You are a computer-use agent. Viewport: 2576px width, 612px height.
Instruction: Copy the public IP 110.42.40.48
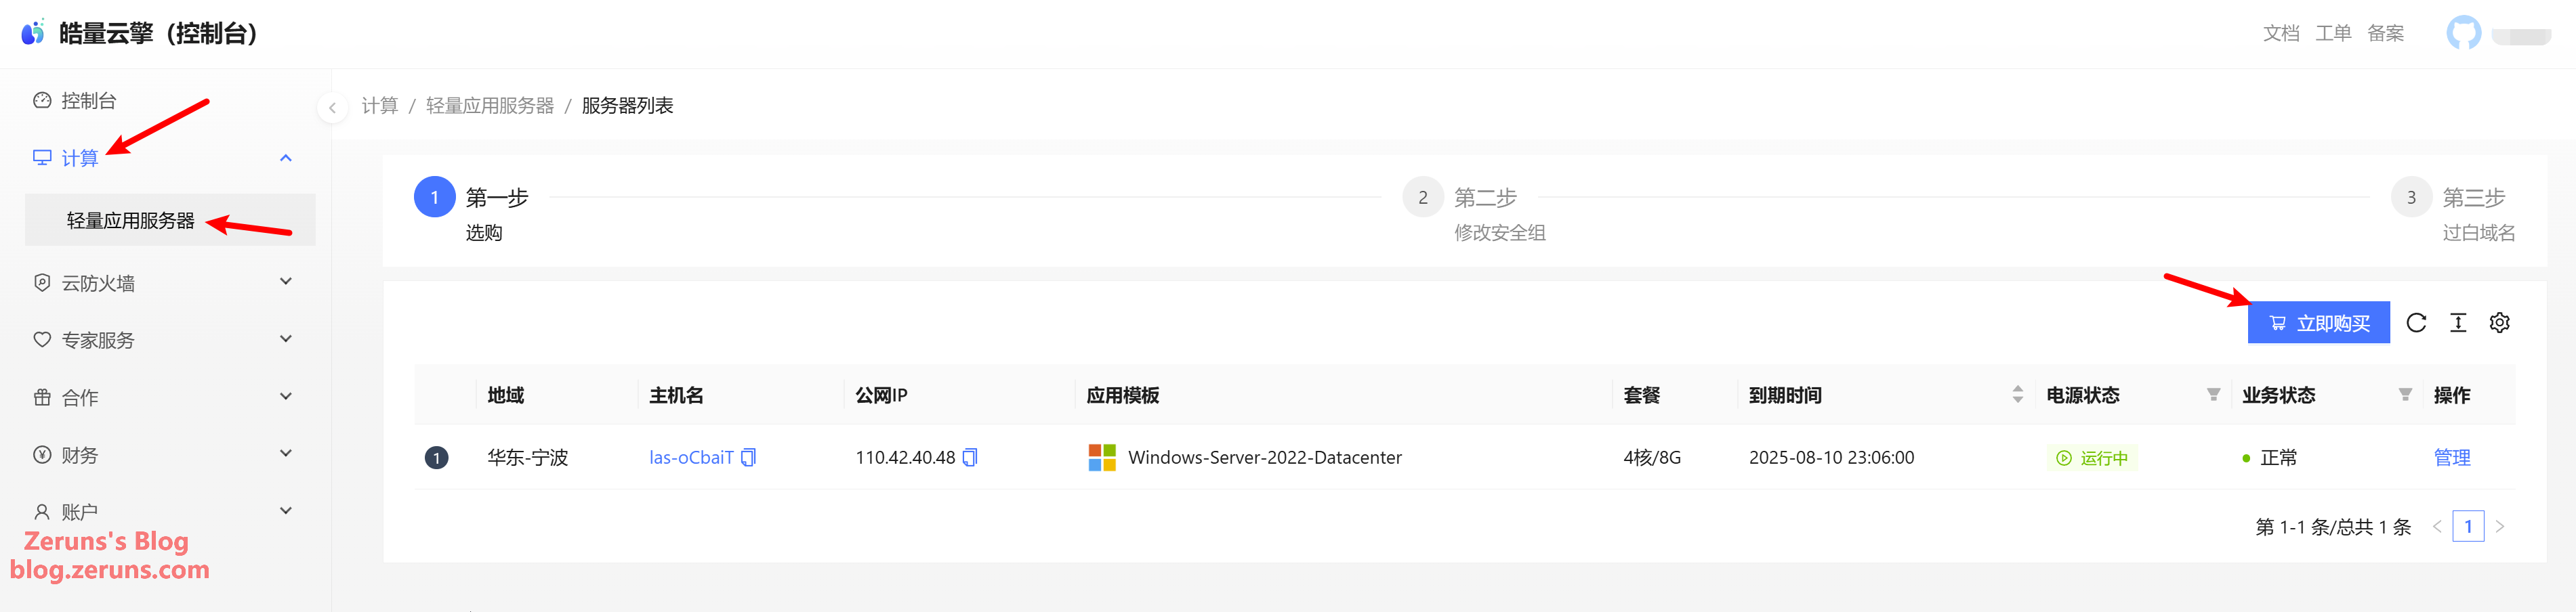click(969, 457)
